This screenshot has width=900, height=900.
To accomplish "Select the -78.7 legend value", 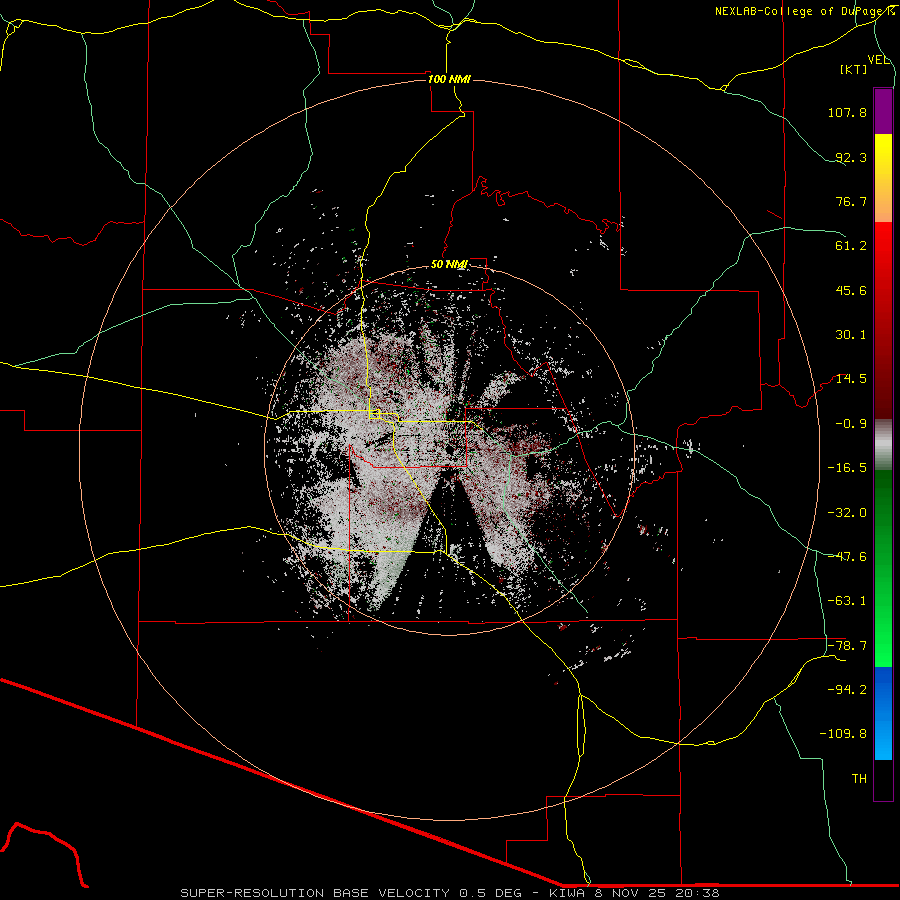I will 847,646.
